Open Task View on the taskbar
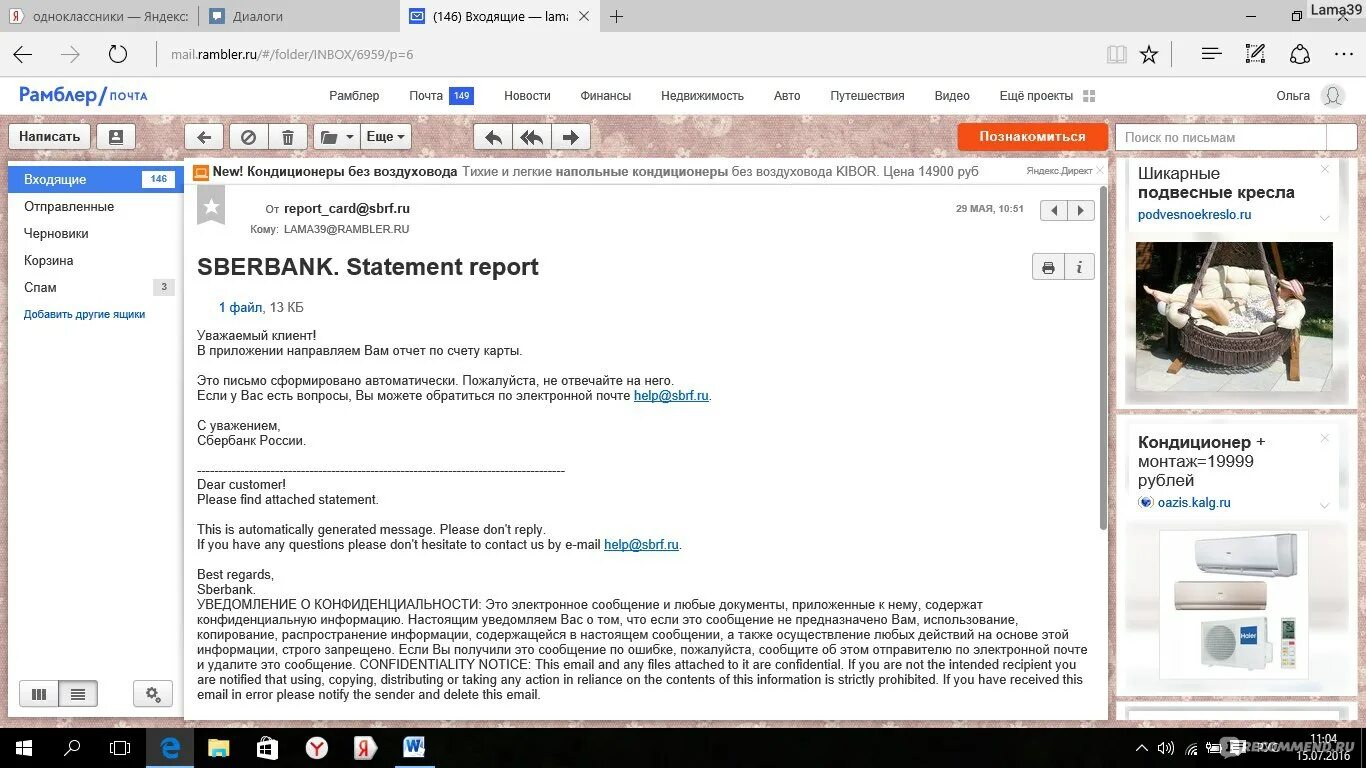Screen dimensions: 1366x768 point(120,747)
